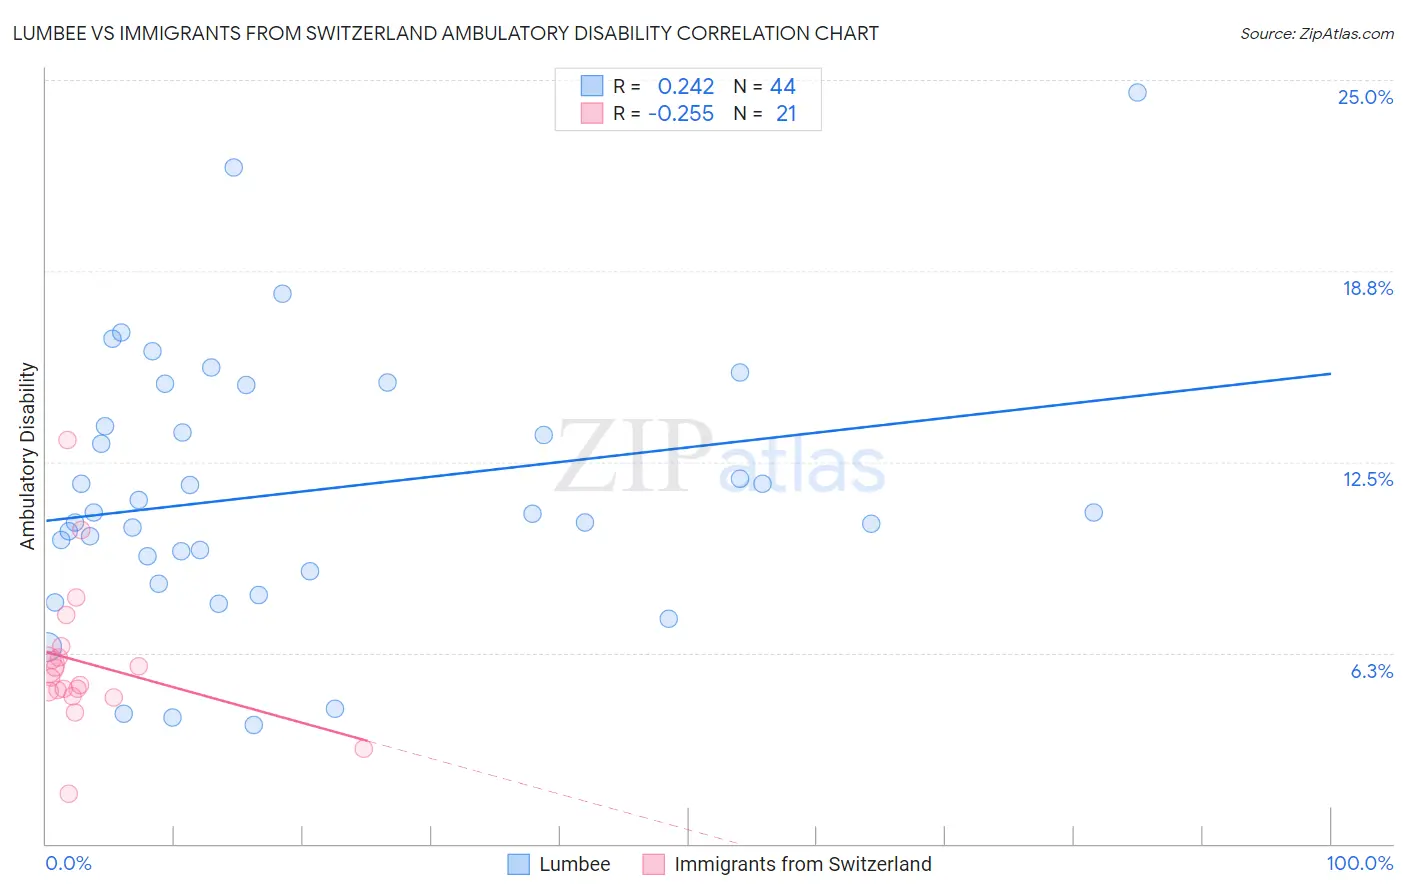Click the Lumbee legend color swatch at bottom
This screenshot has width=1406, height=892.
click(518, 864)
